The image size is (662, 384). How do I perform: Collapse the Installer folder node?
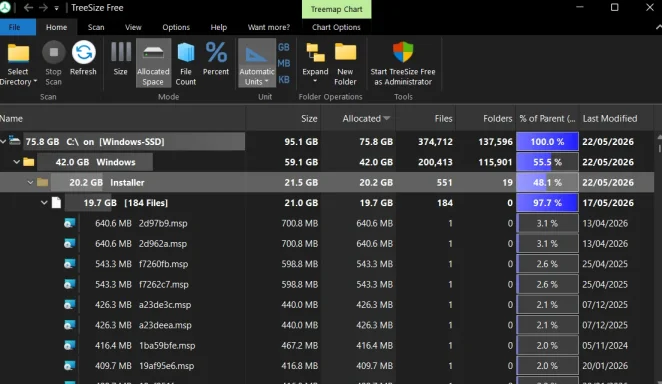30,182
